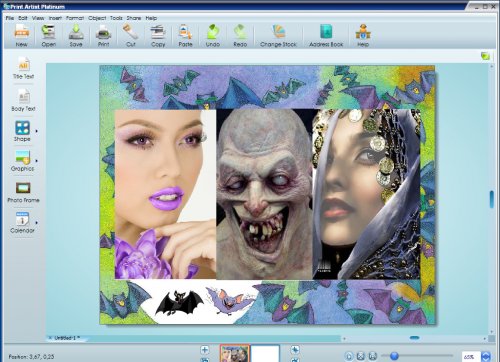The image size is (500, 362).
Task: Click the Copy toolbar icon
Action: tap(158, 32)
